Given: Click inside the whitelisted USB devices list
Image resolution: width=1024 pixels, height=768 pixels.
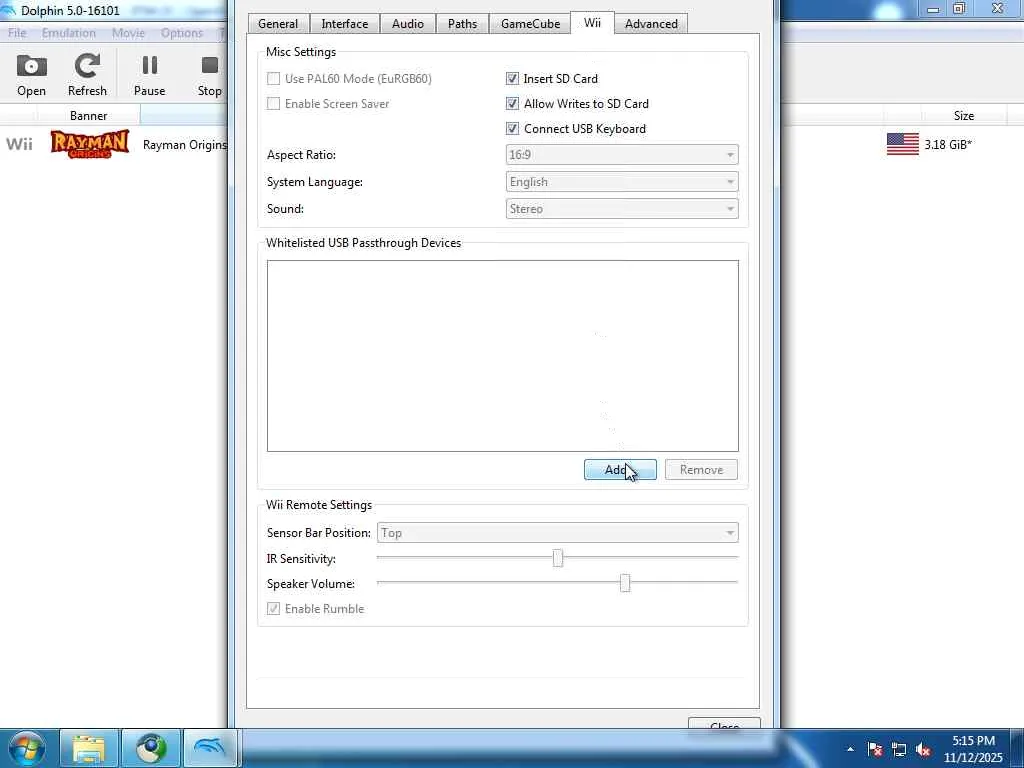Looking at the screenshot, I should (x=503, y=356).
